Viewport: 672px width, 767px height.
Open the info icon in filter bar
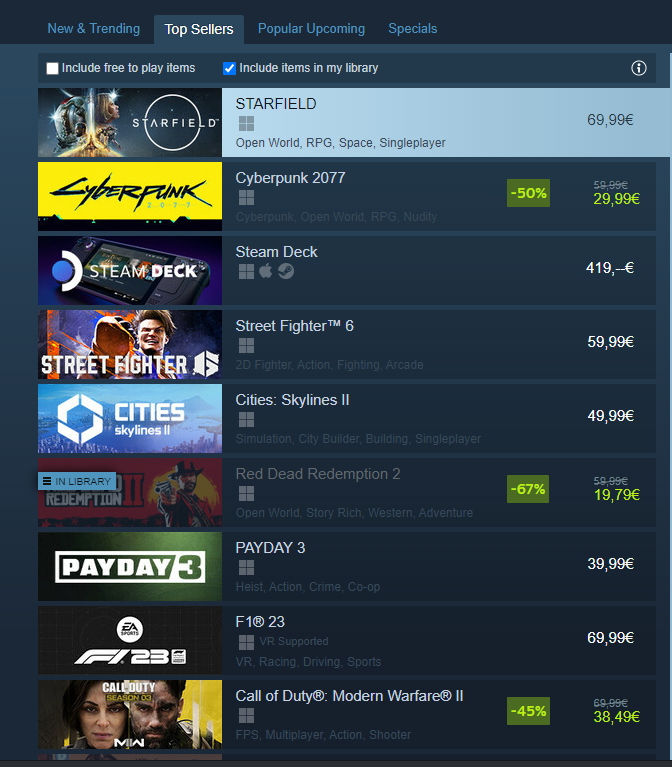pos(638,68)
